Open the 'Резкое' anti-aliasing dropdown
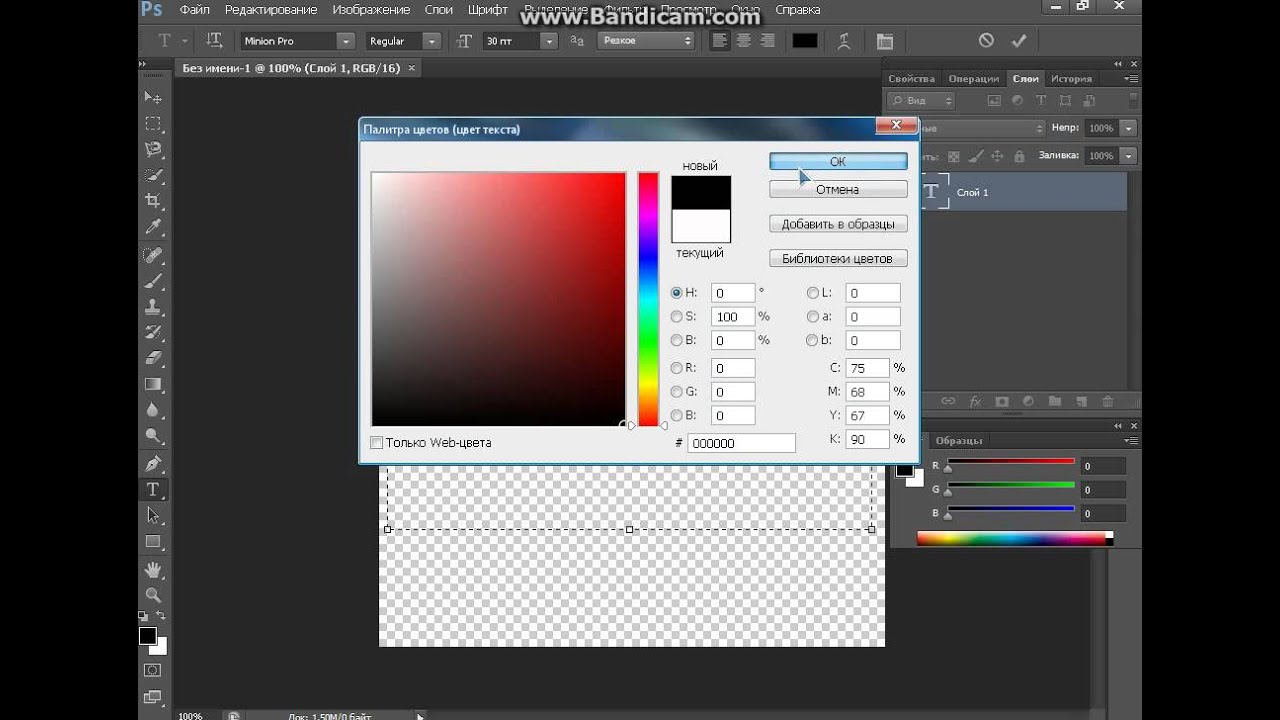This screenshot has height=720, width=1280. (646, 41)
